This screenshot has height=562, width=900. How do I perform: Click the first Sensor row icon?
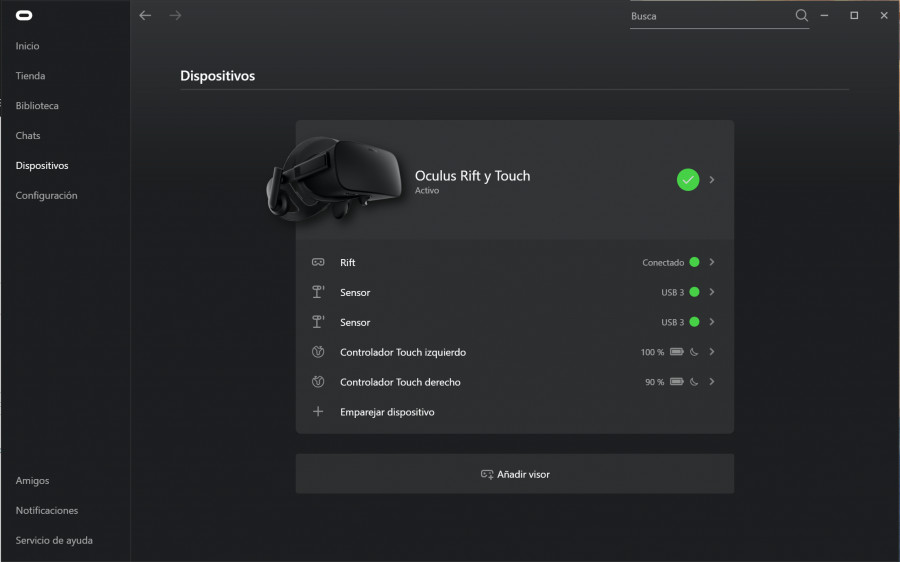tap(318, 292)
